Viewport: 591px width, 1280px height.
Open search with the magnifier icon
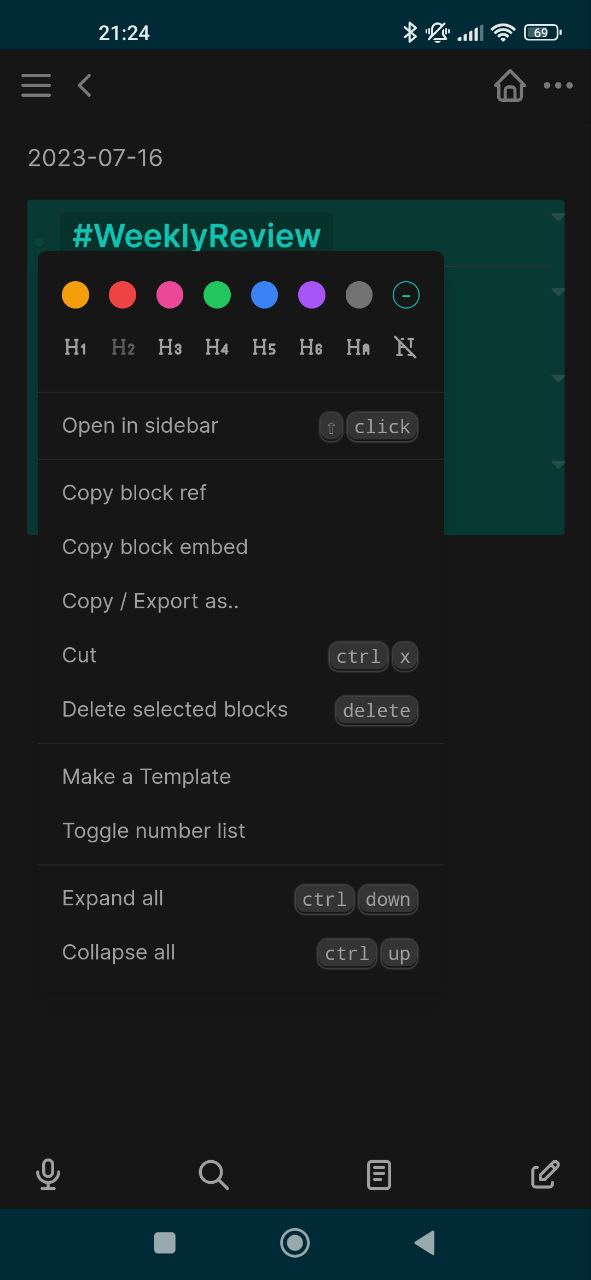click(213, 1174)
